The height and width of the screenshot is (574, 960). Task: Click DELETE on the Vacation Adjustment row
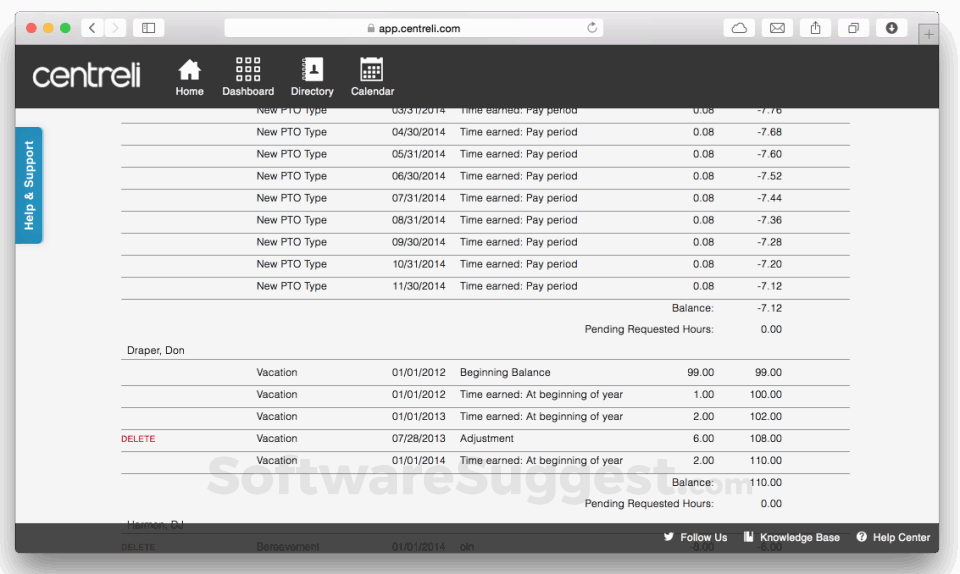pos(138,439)
